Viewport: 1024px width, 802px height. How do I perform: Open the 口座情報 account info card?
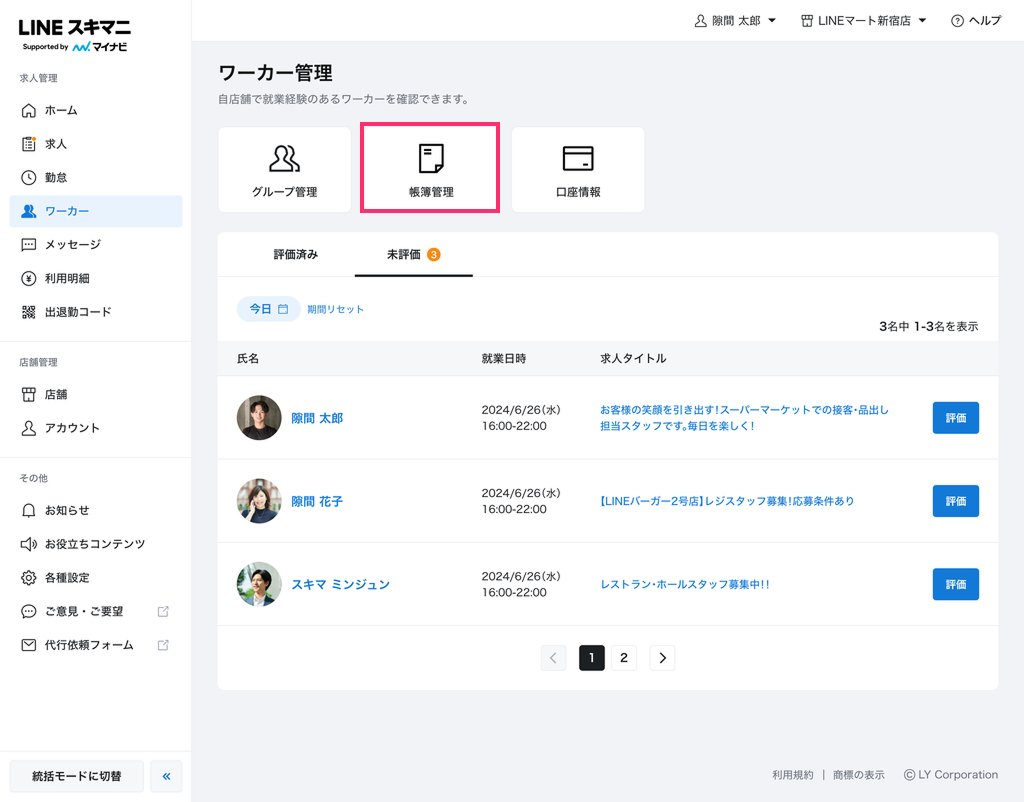point(578,169)
